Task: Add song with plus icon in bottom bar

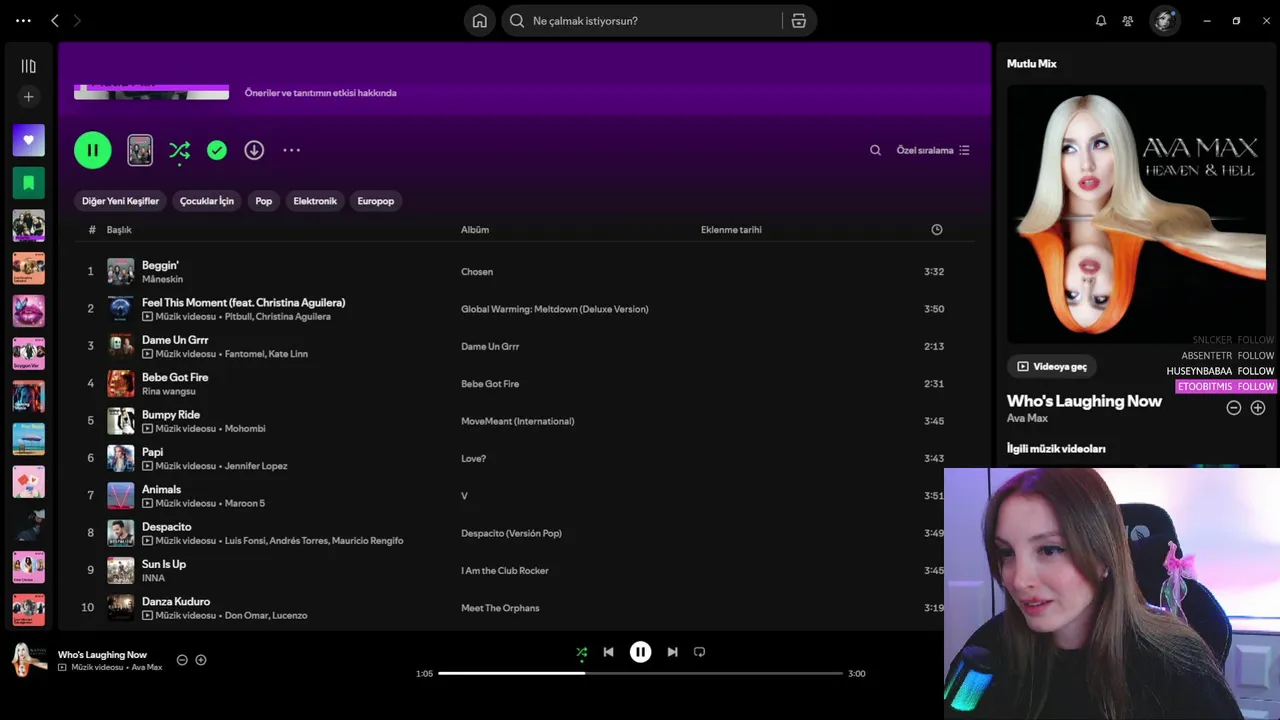Action: click(x=201, y=660)
